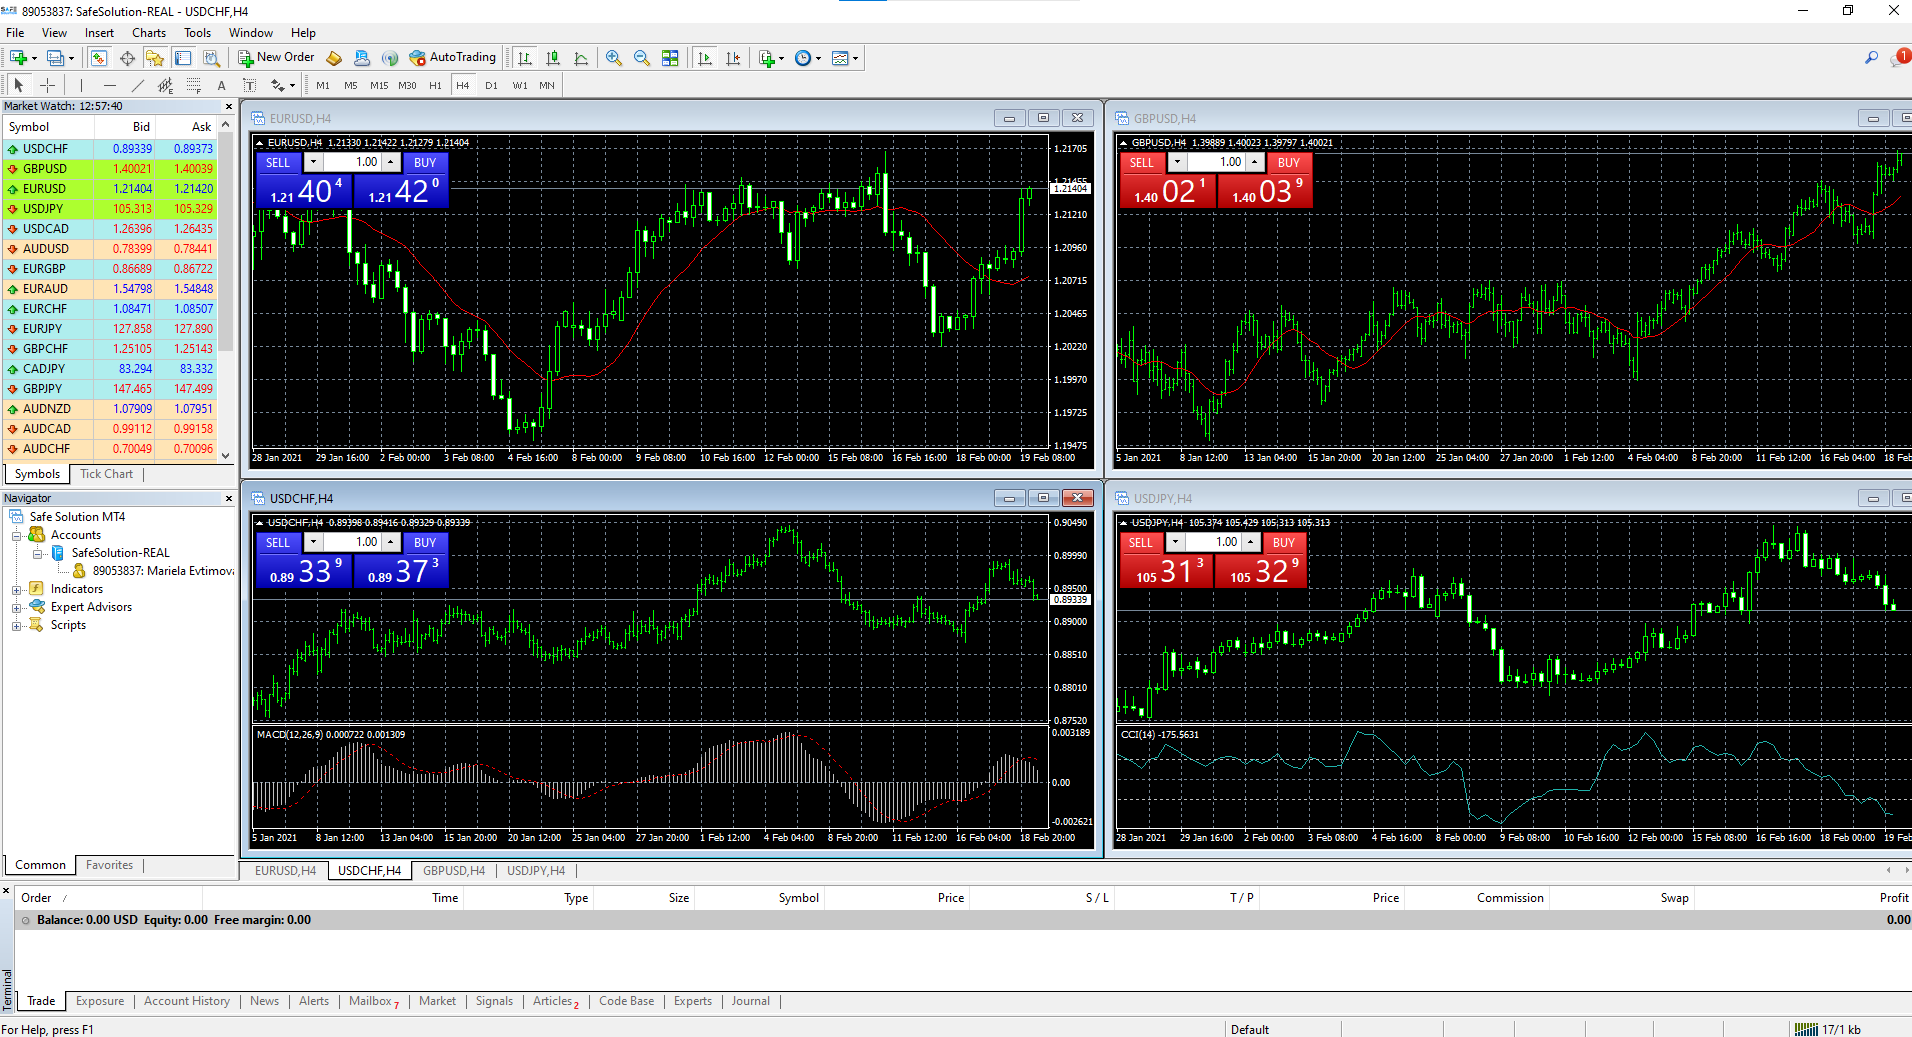Viewport: 1912px width, 1037px height.
Task: Expand the arrows tool dropdown
Action: click(292, 85)
